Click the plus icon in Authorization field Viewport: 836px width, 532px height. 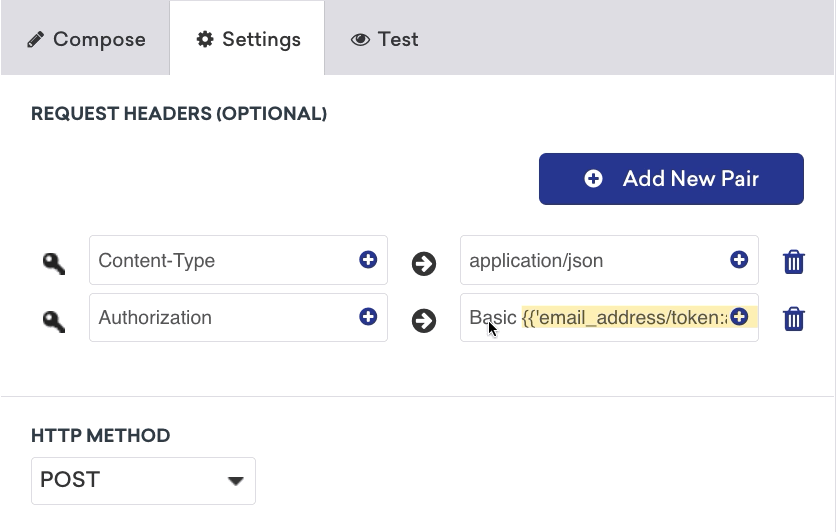(368, 317)
